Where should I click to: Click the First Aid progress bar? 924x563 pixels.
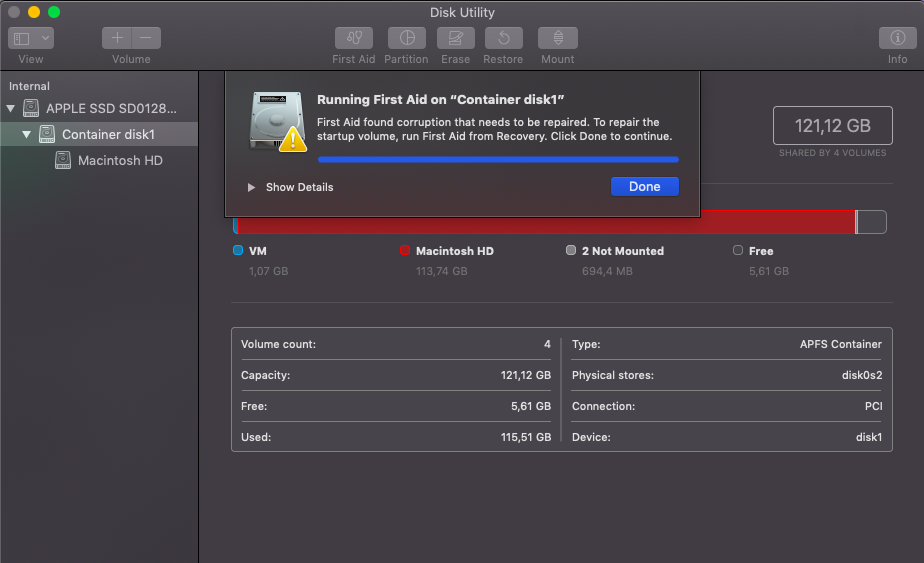(x=498, y=159)
